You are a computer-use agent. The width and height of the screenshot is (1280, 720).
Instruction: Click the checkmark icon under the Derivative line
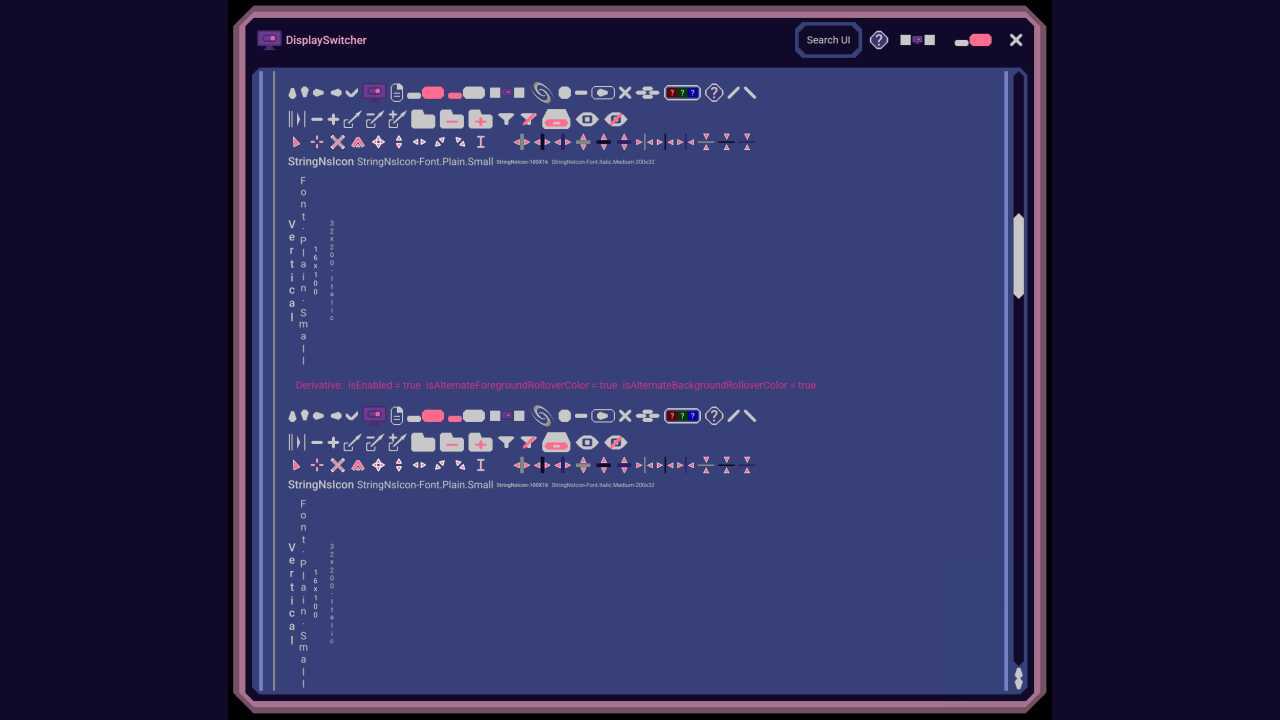pos(352,416)
